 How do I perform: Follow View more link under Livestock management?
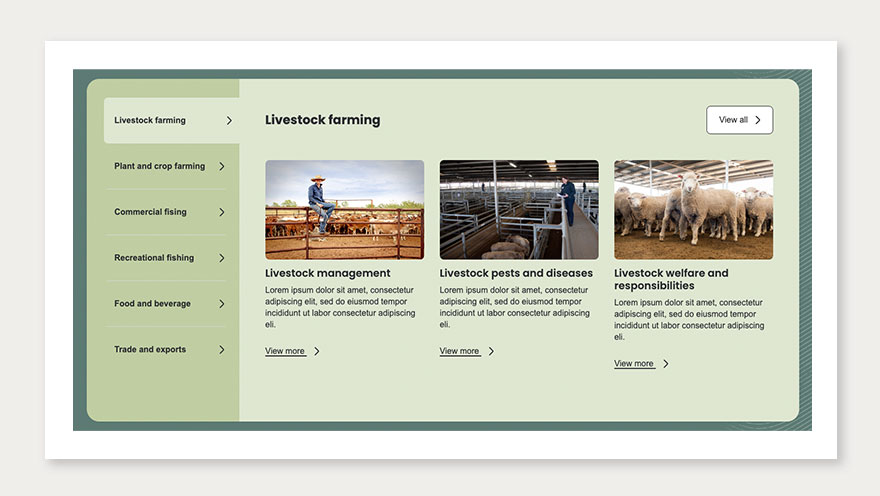[285, 351]
